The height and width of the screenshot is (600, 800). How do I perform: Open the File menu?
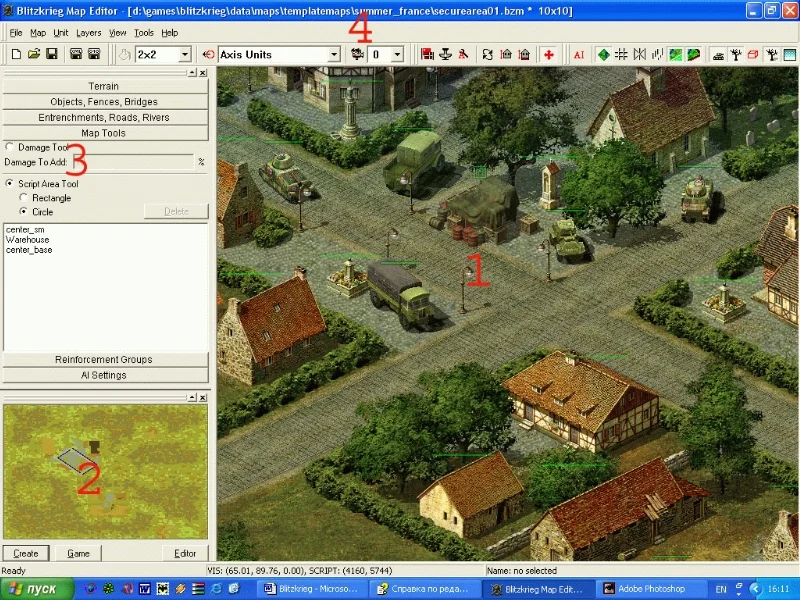(x=16, y=33)
